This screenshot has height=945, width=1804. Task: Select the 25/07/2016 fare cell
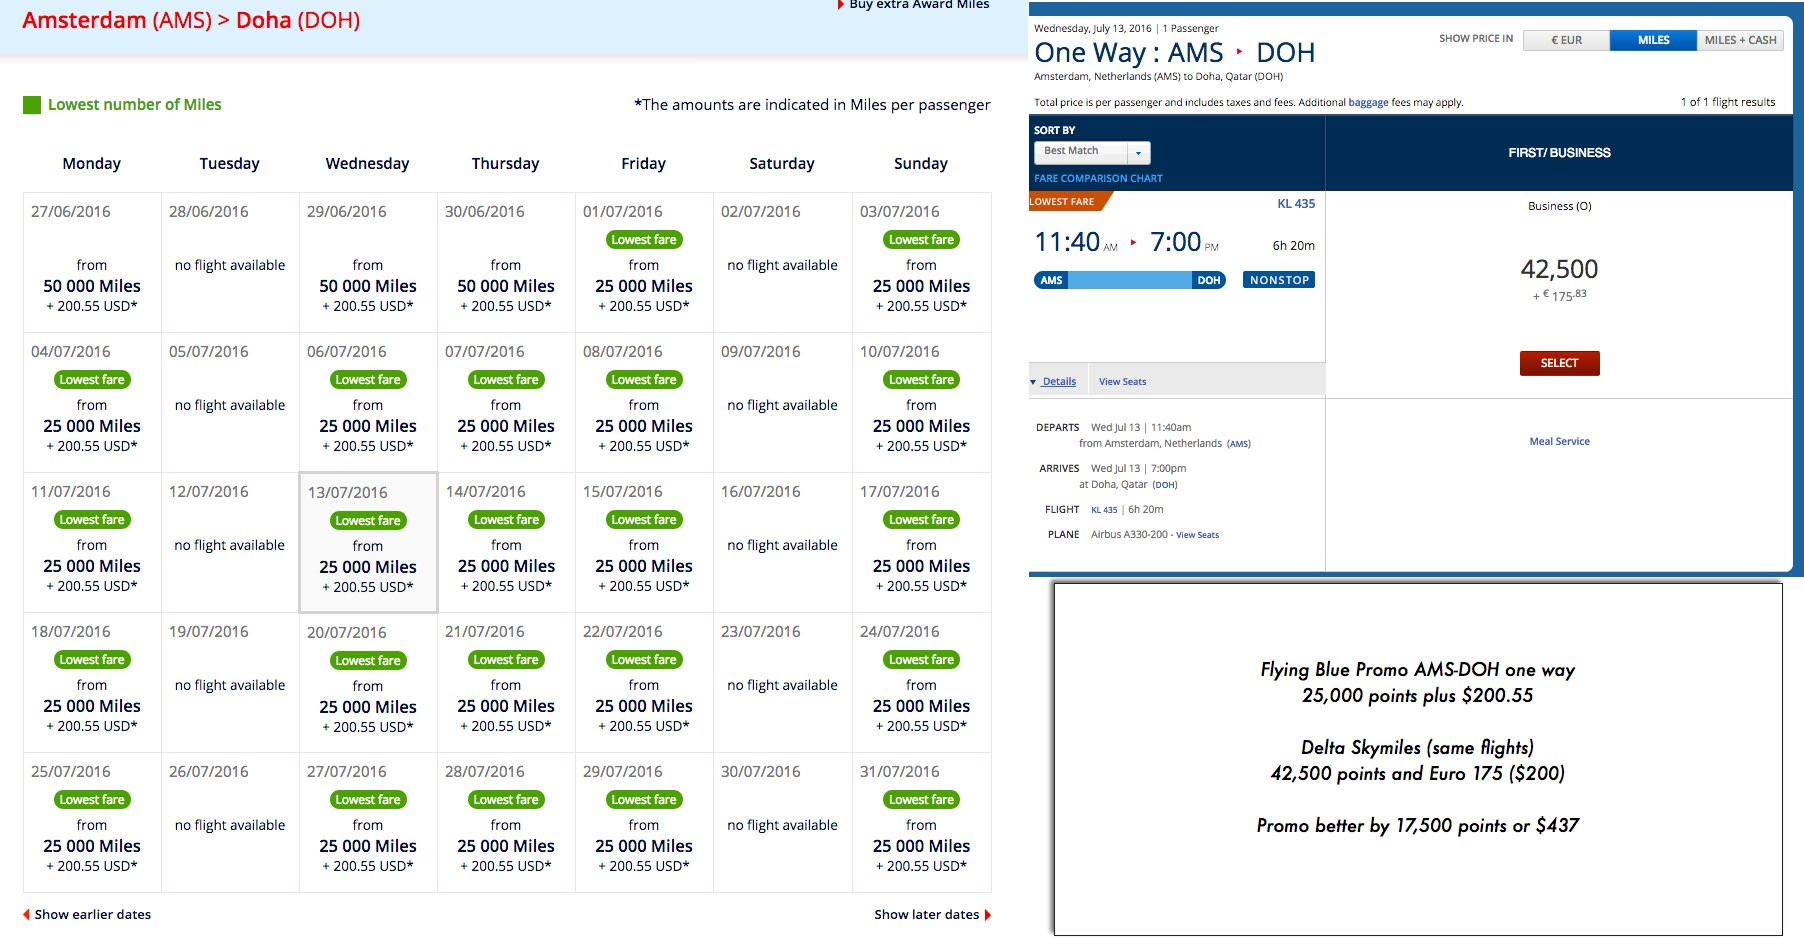tap(92, 822)
